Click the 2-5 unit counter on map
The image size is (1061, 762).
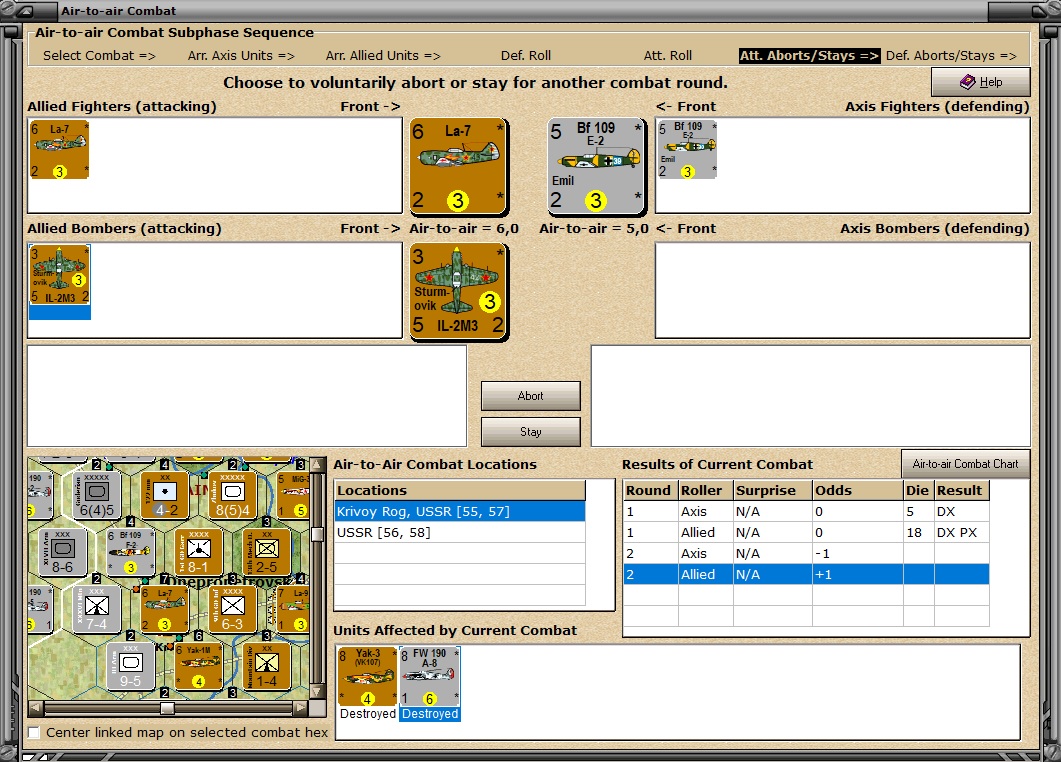[267, 552]
